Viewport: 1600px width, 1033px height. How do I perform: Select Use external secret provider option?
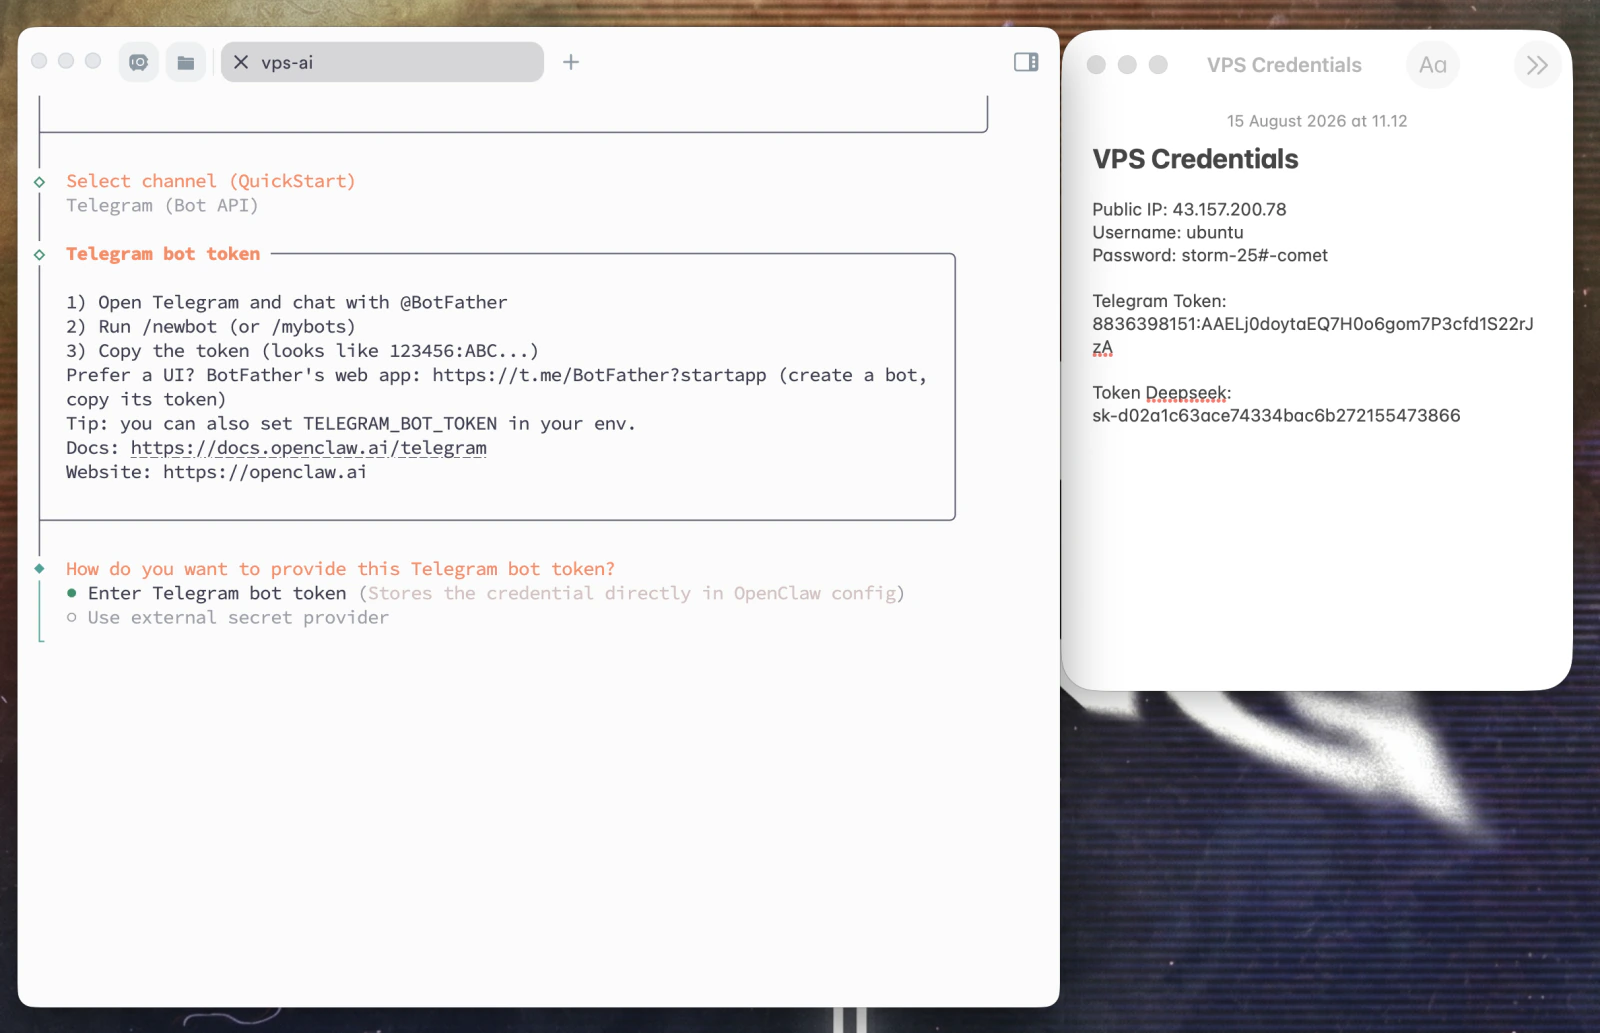228,617
